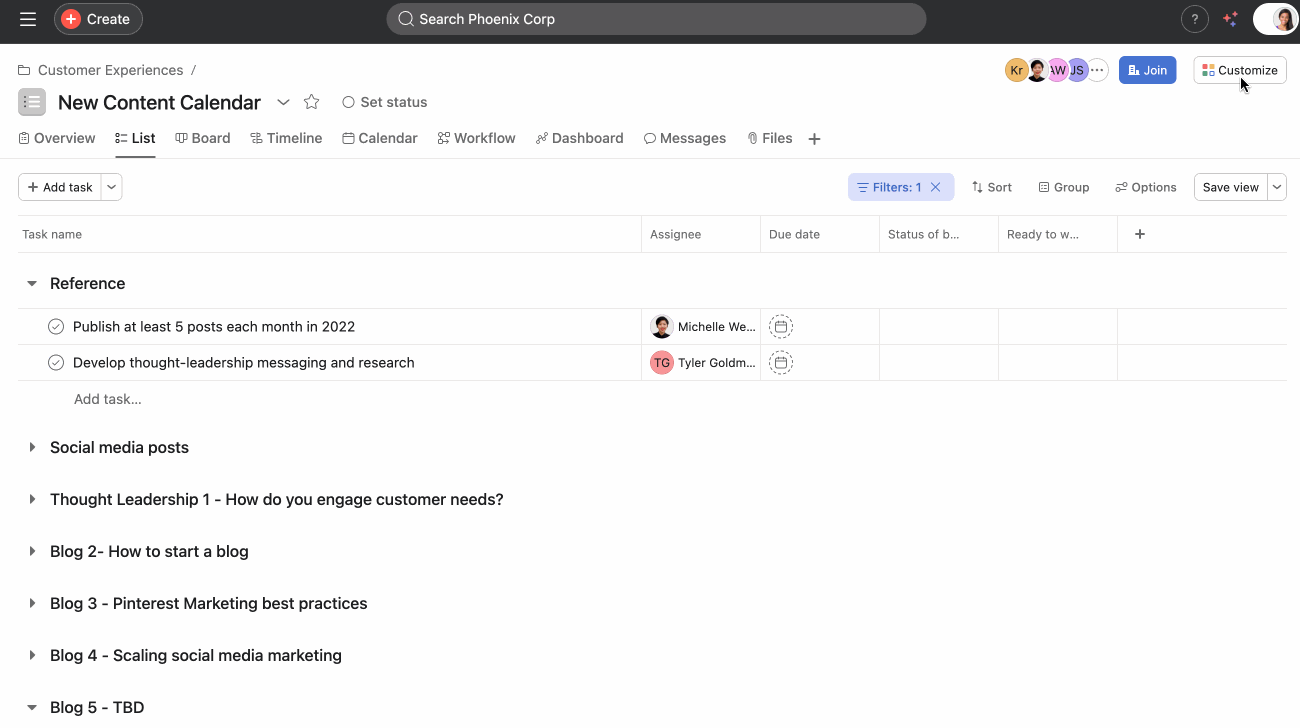
Task: Add a new column with the plus icon
Action: (1139, 233)
